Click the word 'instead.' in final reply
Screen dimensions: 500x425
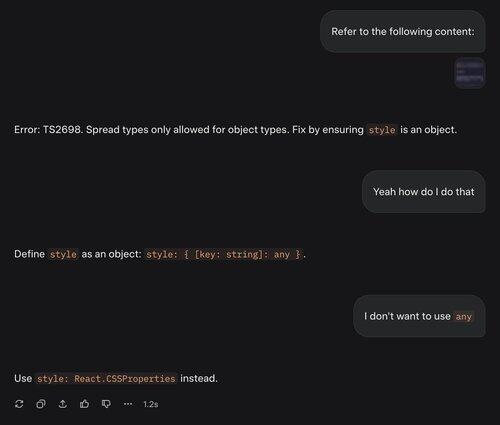(199, 379)
